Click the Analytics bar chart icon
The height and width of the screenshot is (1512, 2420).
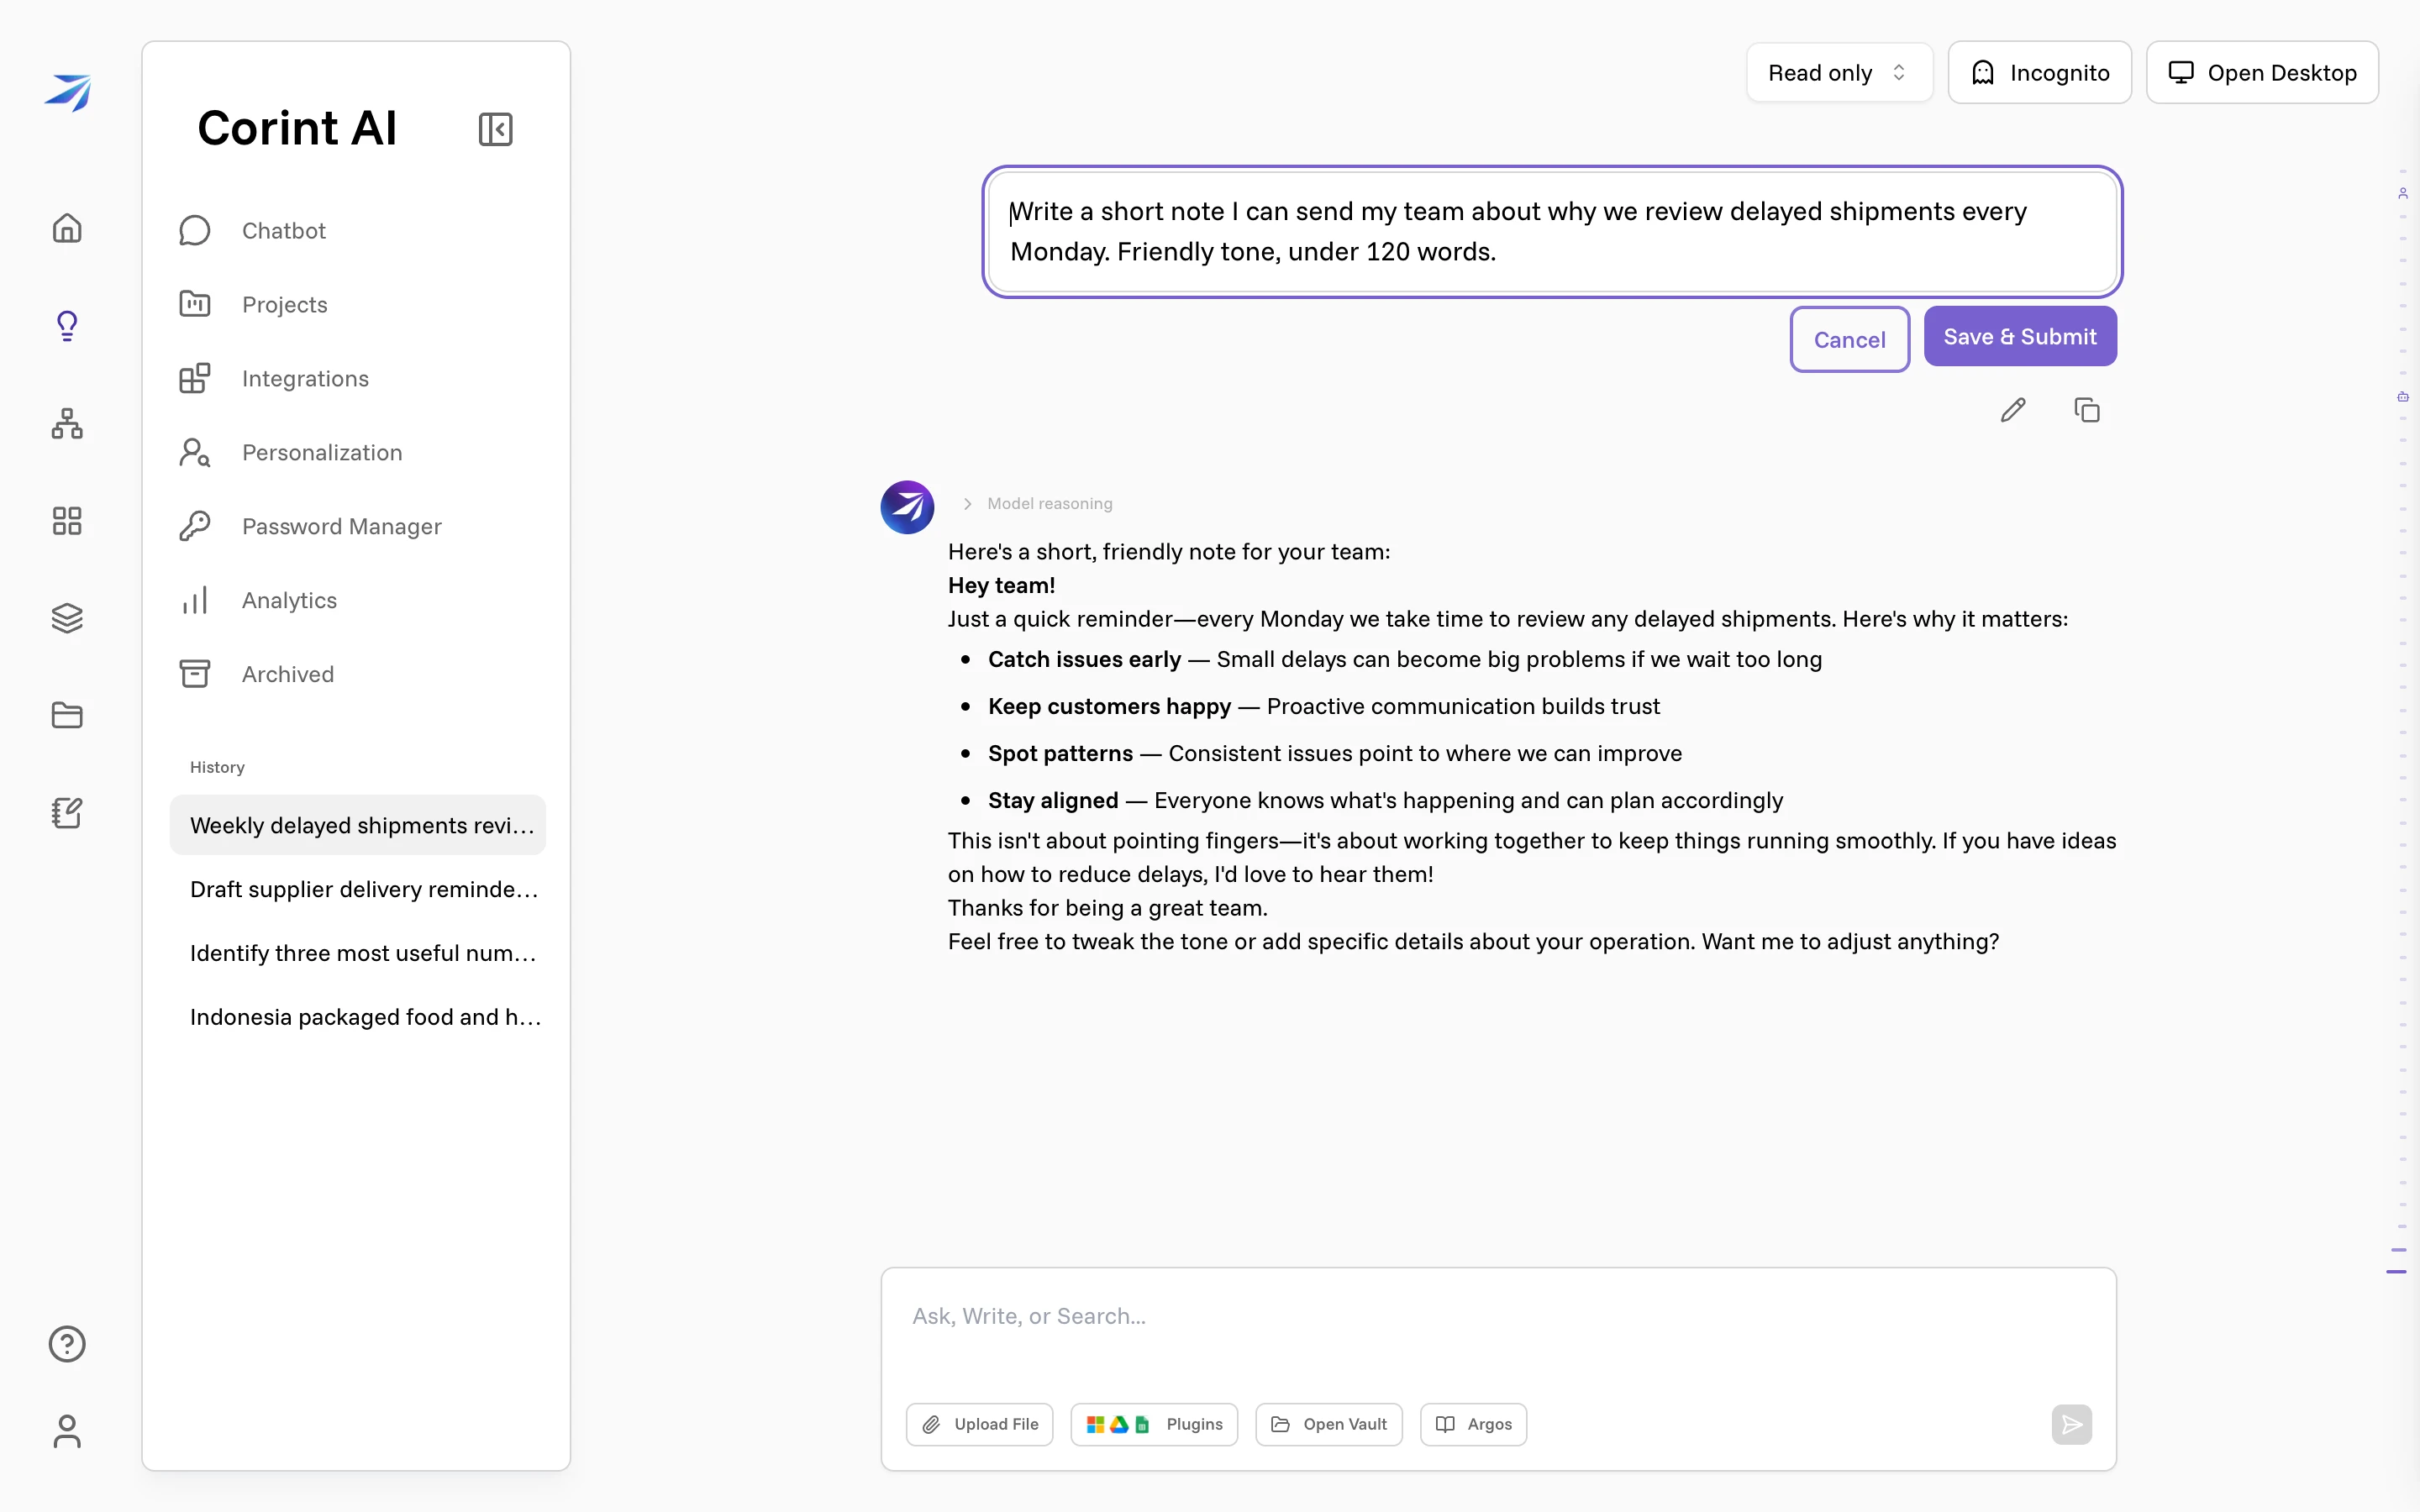(195, 600)
